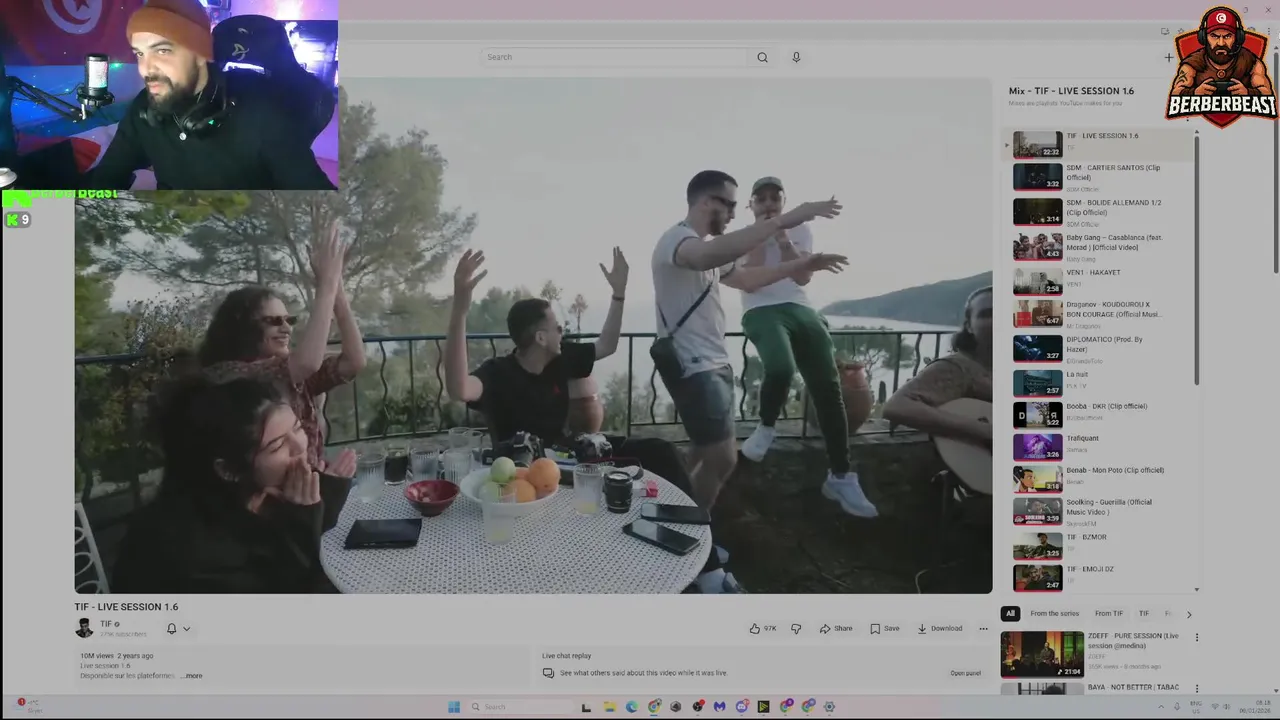Image resolution: width=1280 pixels, height=720 pixels.
Task: Dislike the video with thumbs down icon
Action: coord(796,628)
